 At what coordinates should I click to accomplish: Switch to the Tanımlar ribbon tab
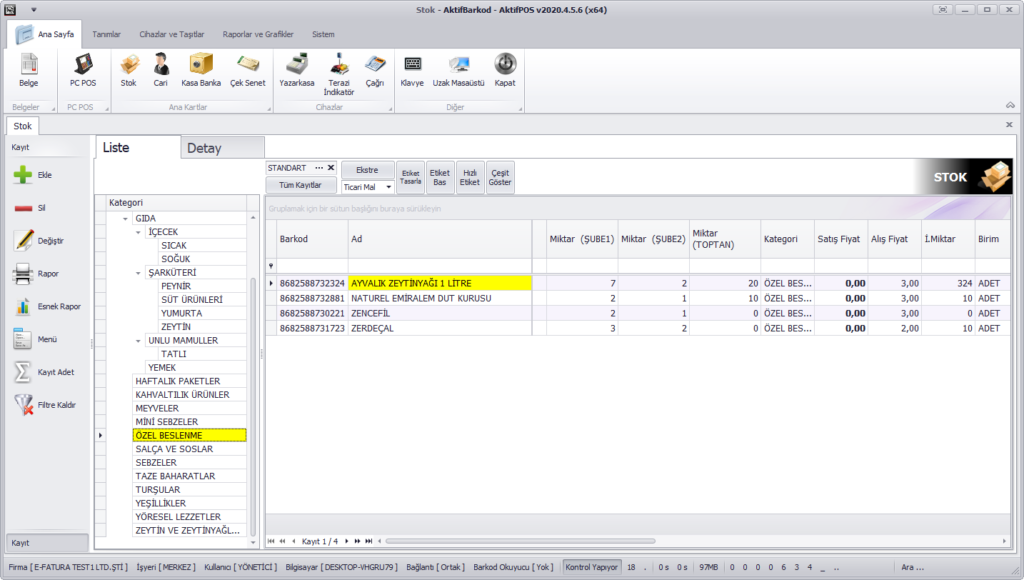pyautogui.click(x=106, y=34)
